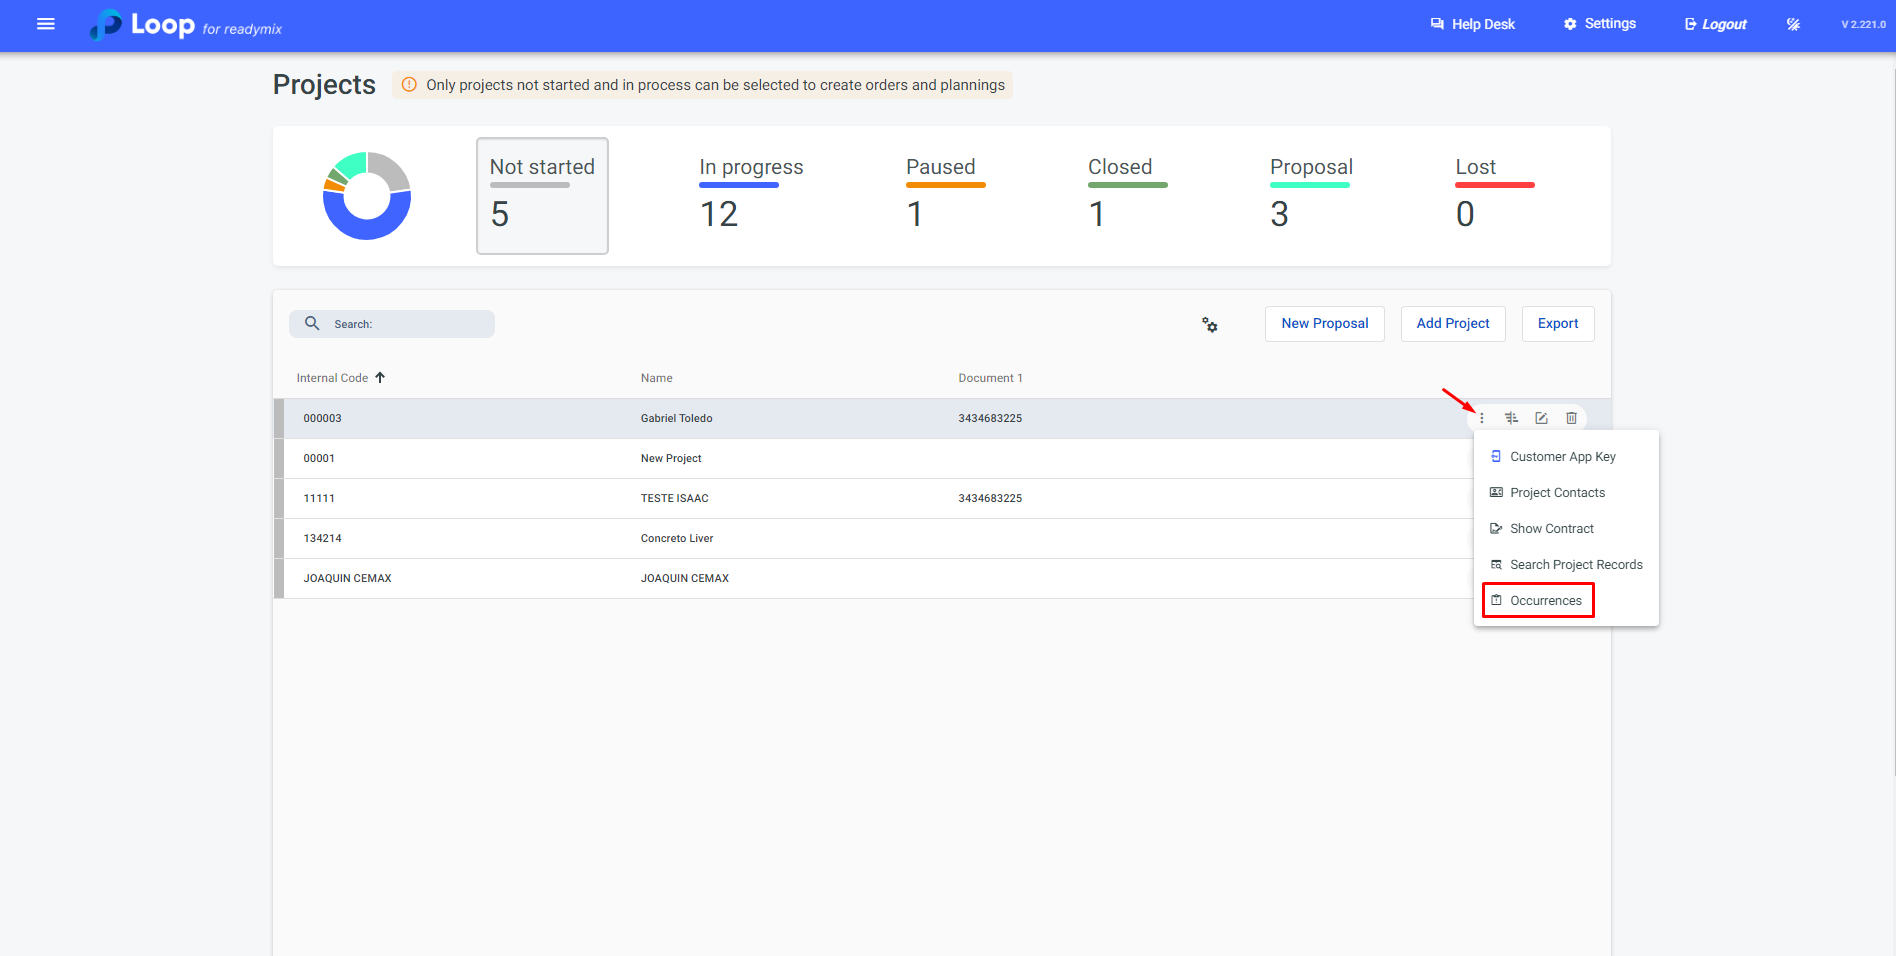The image size is (1896, 956).
Task: Open table configuration gears icon
Action: click(1210, 324)
